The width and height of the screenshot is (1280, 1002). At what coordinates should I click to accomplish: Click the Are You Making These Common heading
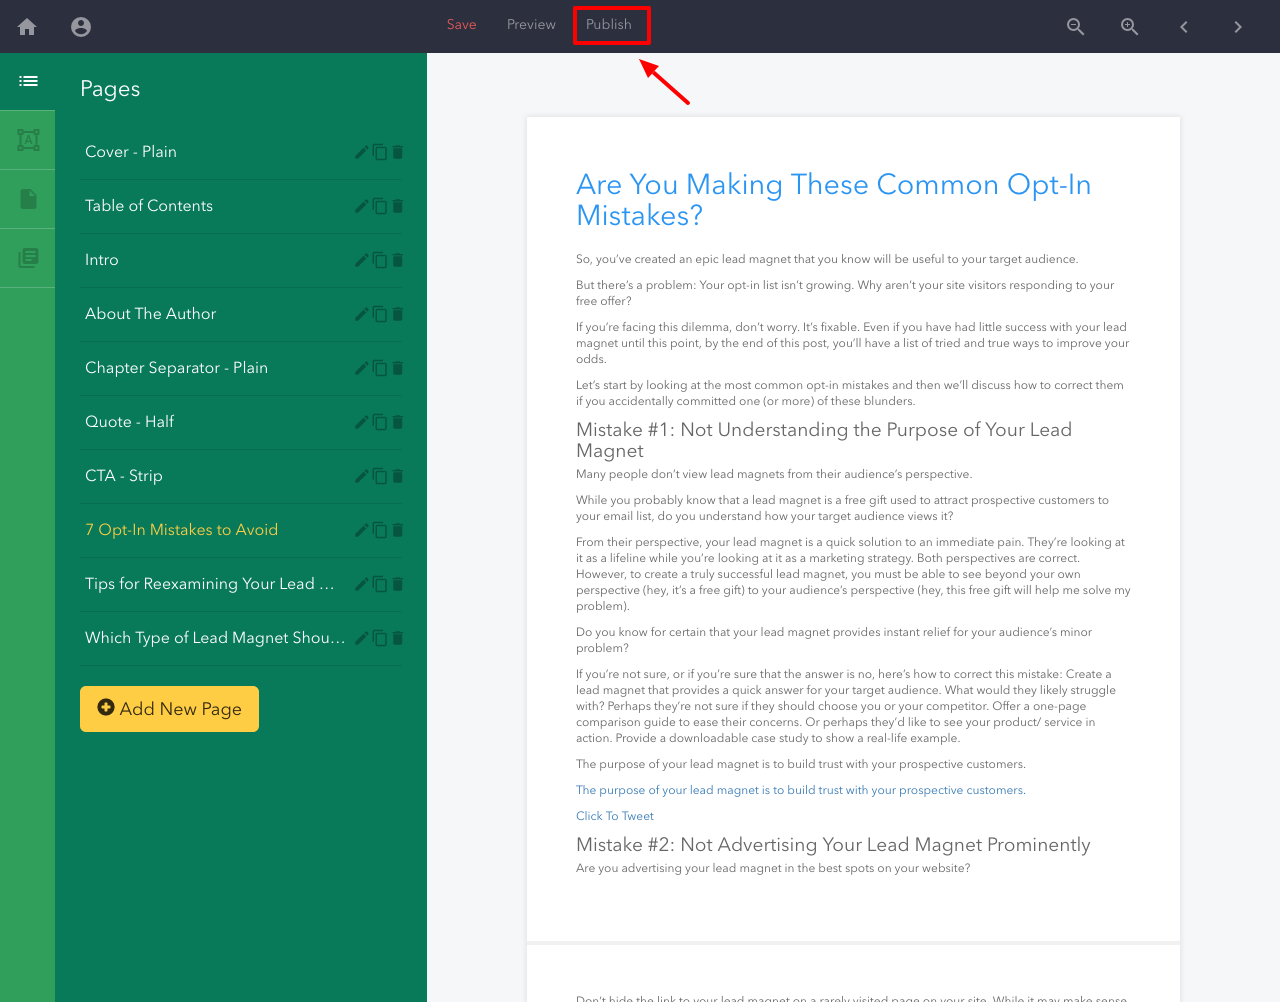coord(833,200)
